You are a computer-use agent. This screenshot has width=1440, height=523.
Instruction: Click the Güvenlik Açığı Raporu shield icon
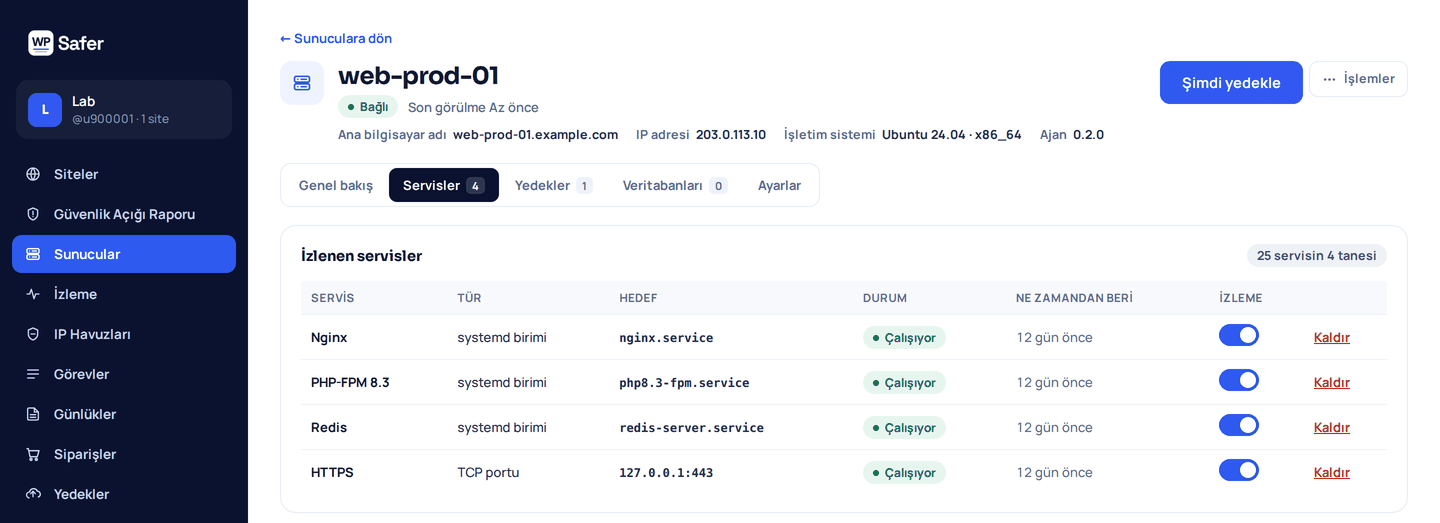(33, 214)
